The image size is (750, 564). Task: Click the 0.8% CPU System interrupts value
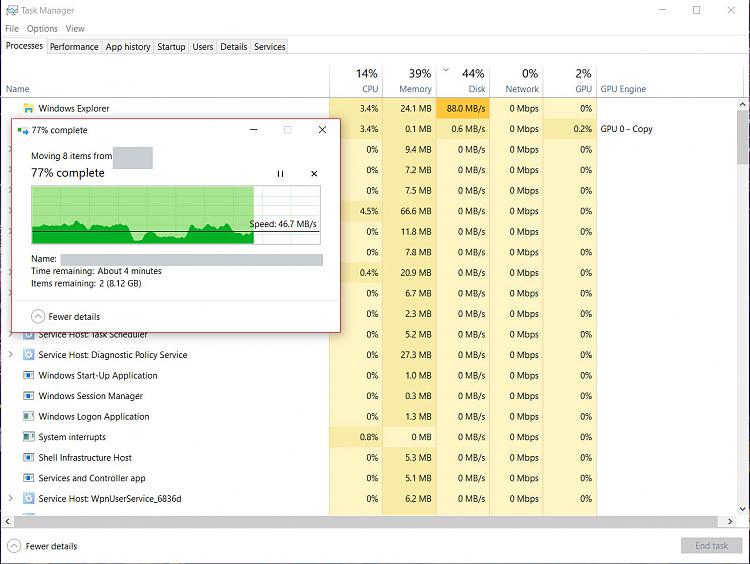click(369, 437)
